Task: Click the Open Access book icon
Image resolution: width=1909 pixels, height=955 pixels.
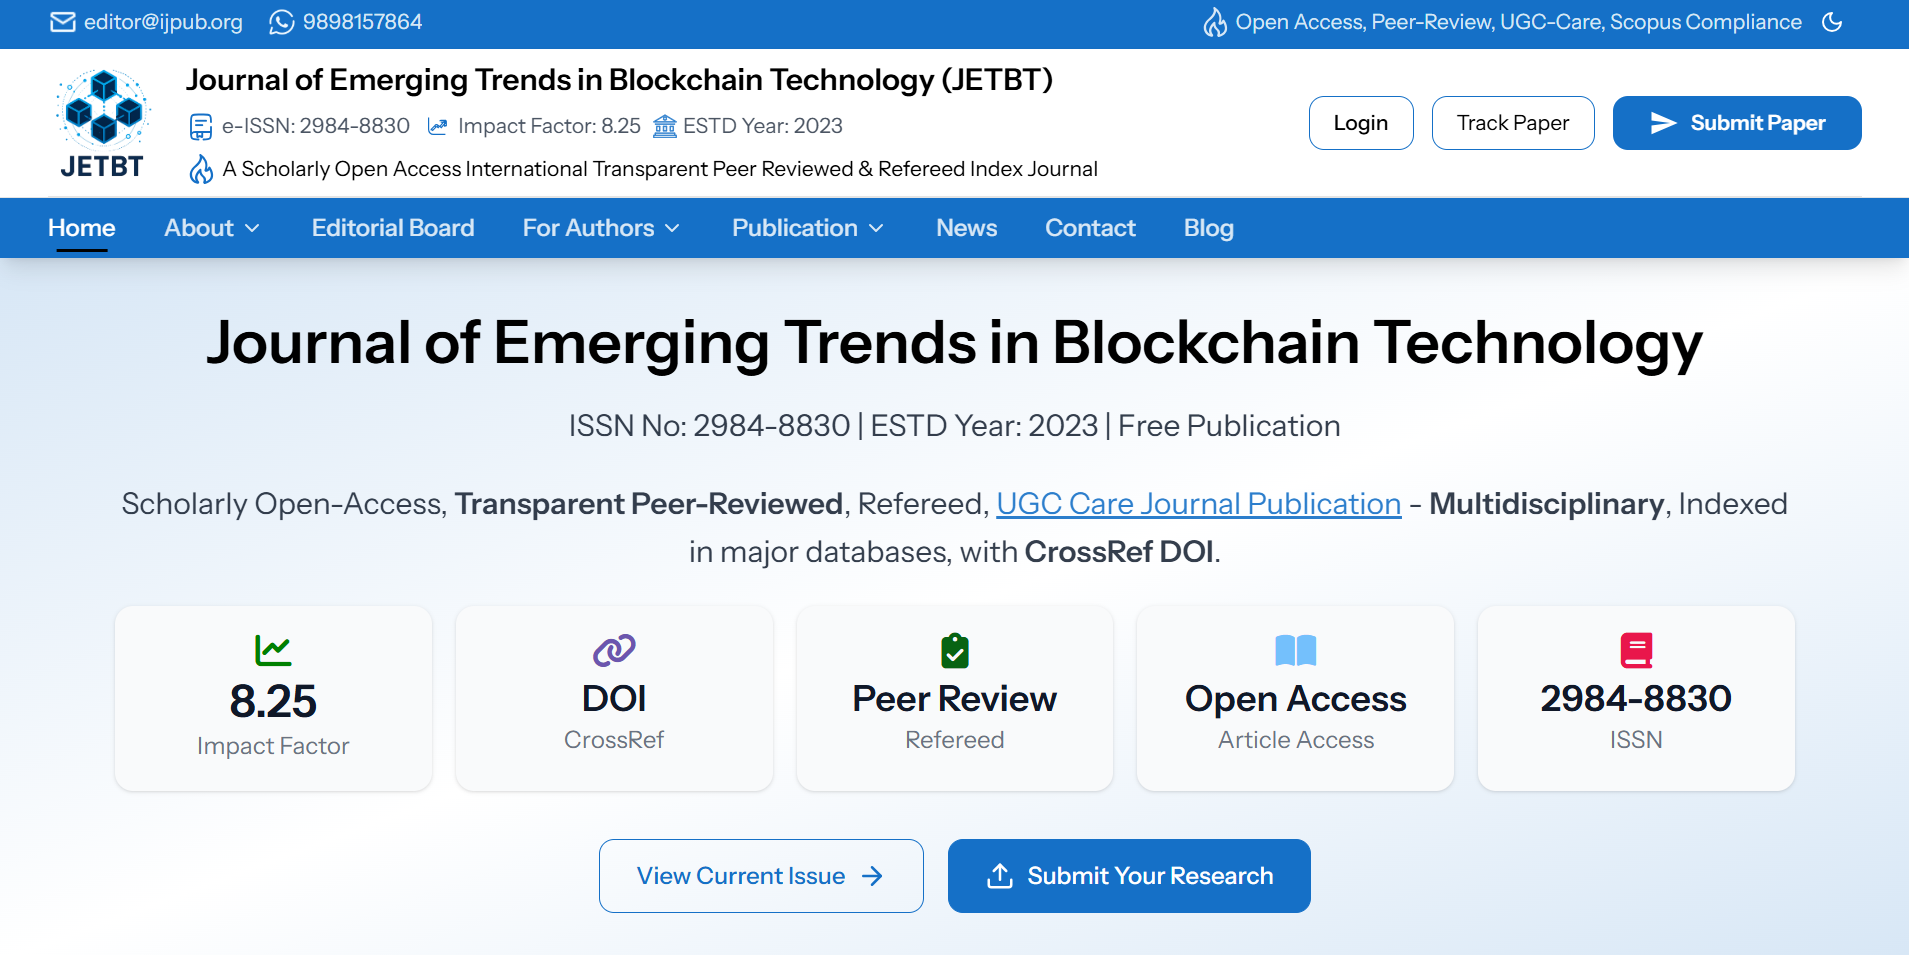Action: click(x=1294, y=650)
